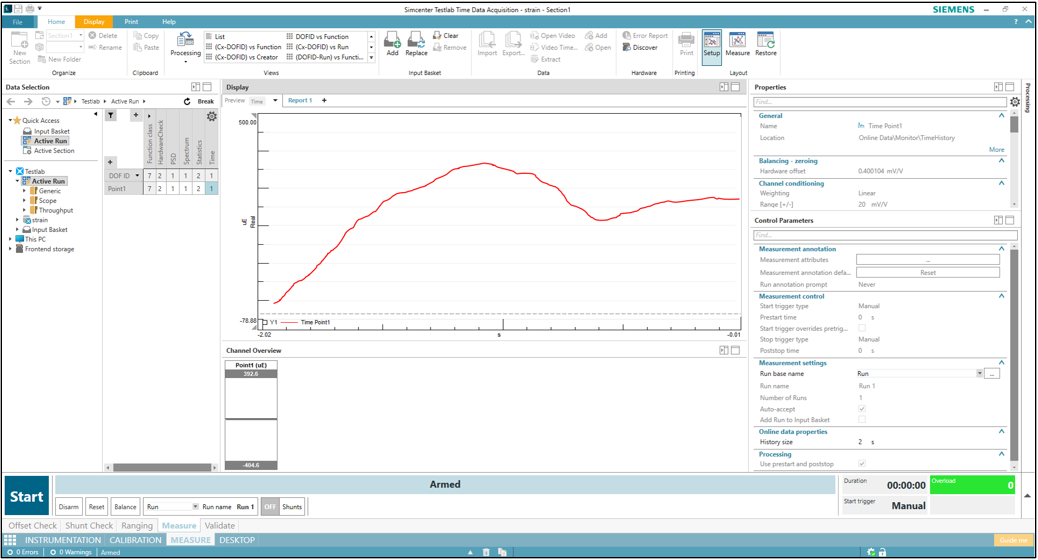Click the trash icon in status bar
This screenshot has height=560, width=1038.
tap(486, 552)
